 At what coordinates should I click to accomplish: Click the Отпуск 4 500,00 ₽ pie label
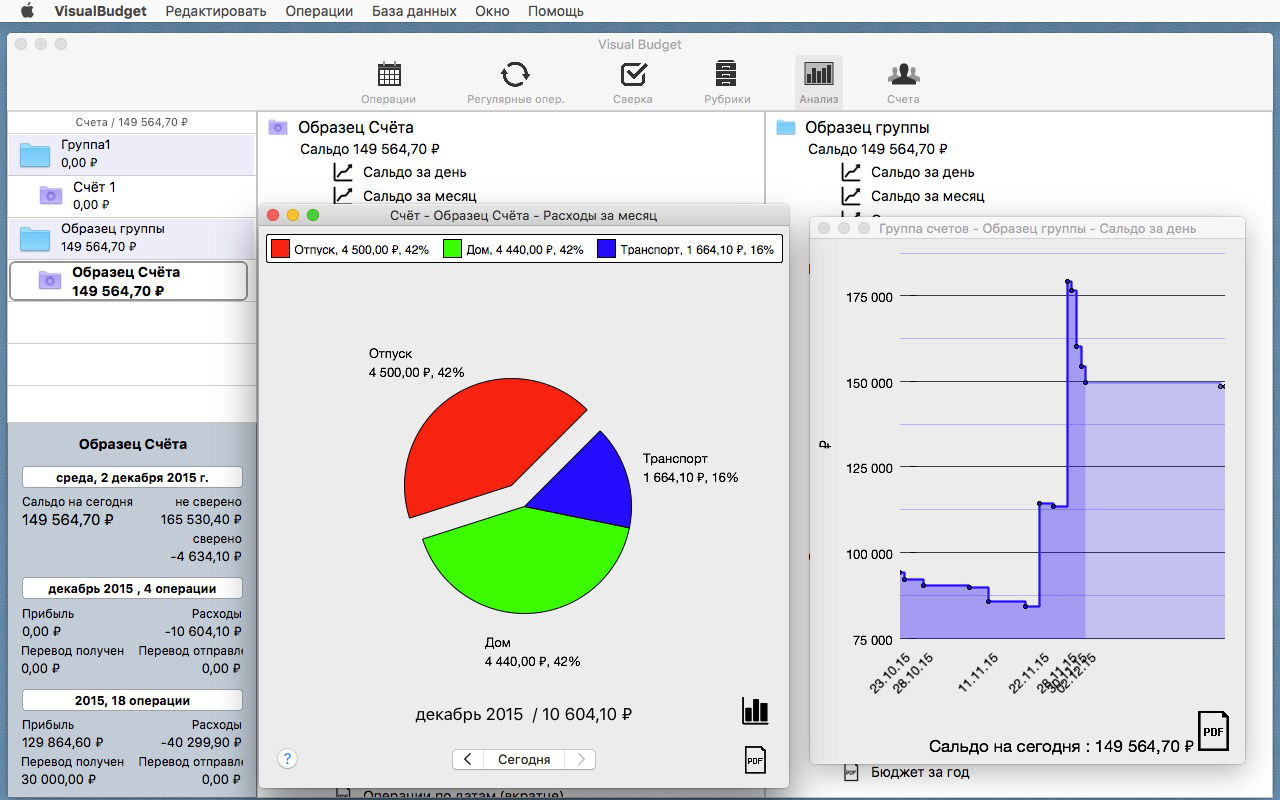416,363
